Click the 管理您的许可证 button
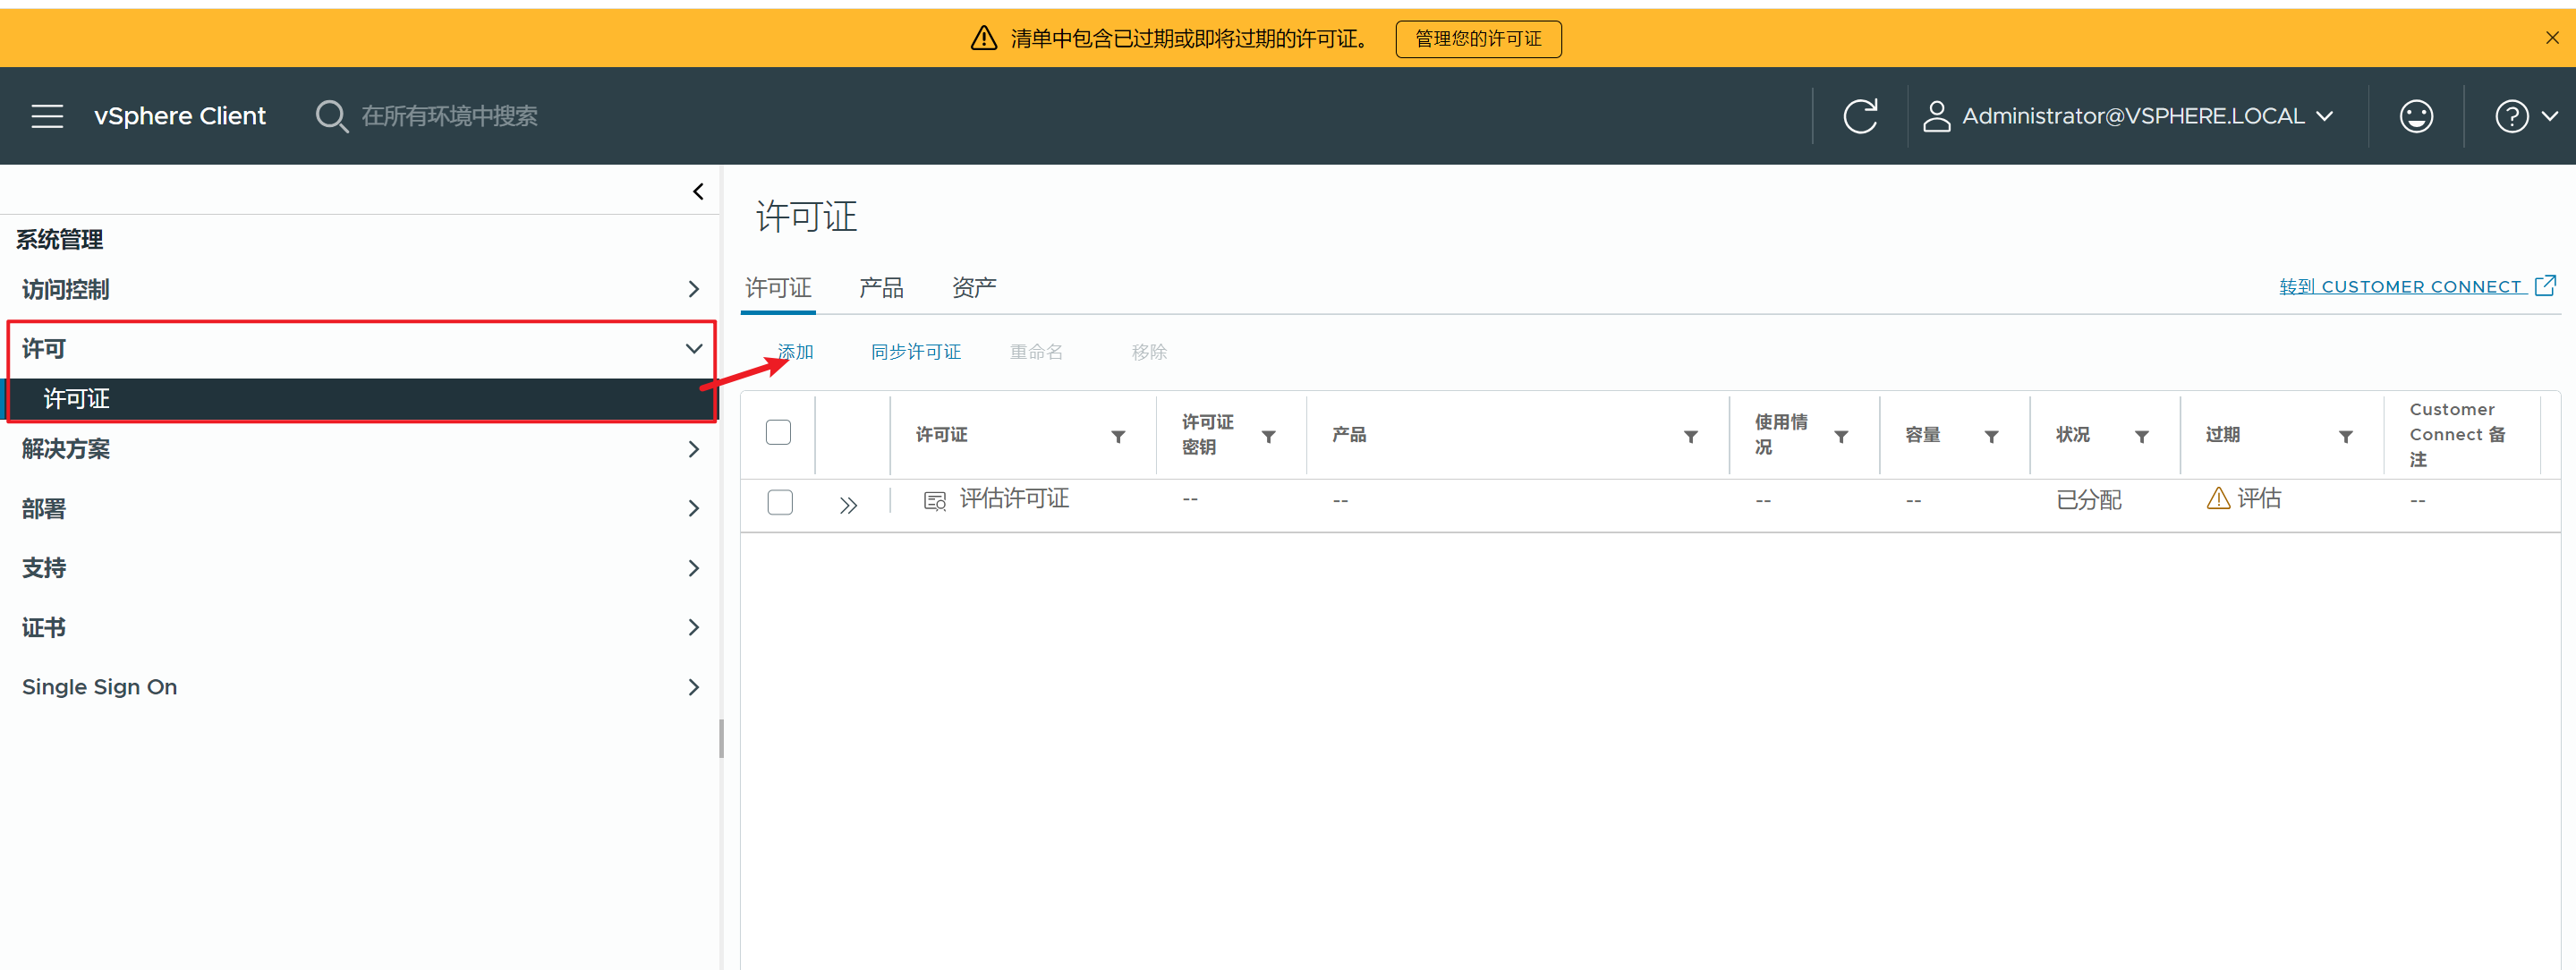The height and width of the screenshot is (970, 2576). pos(1477,39)
